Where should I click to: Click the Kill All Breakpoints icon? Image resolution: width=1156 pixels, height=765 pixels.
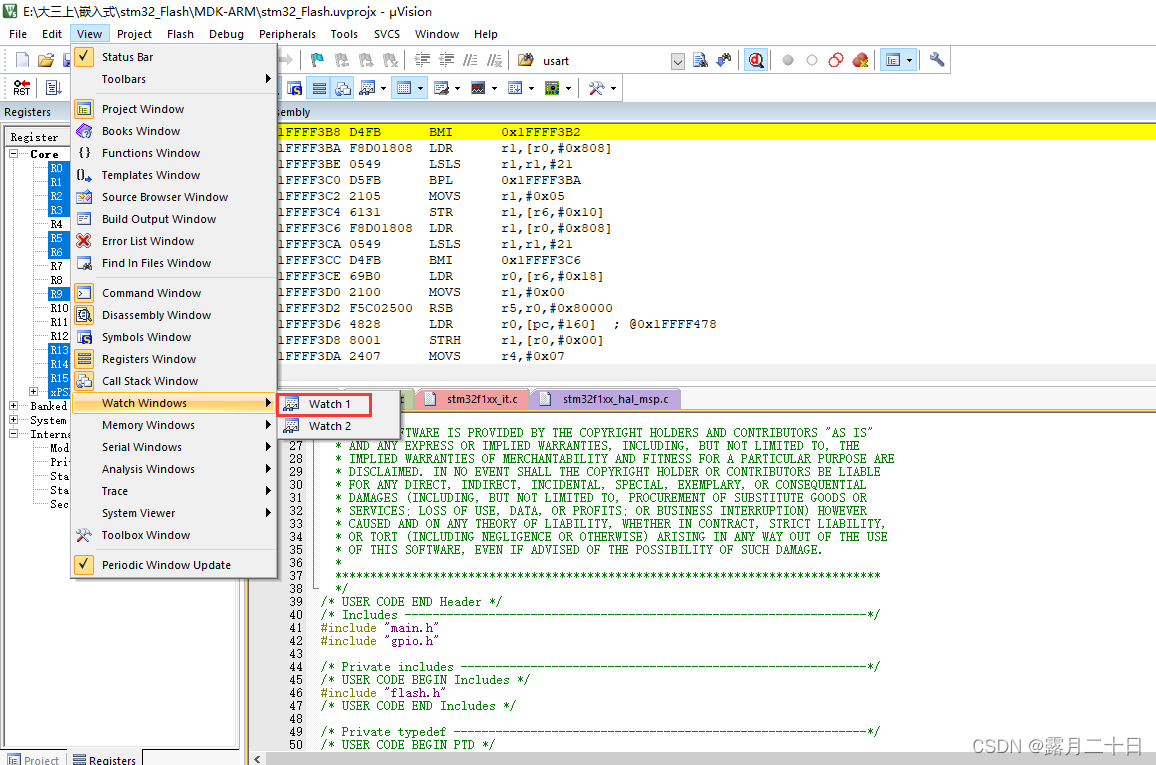coord(860,60)
